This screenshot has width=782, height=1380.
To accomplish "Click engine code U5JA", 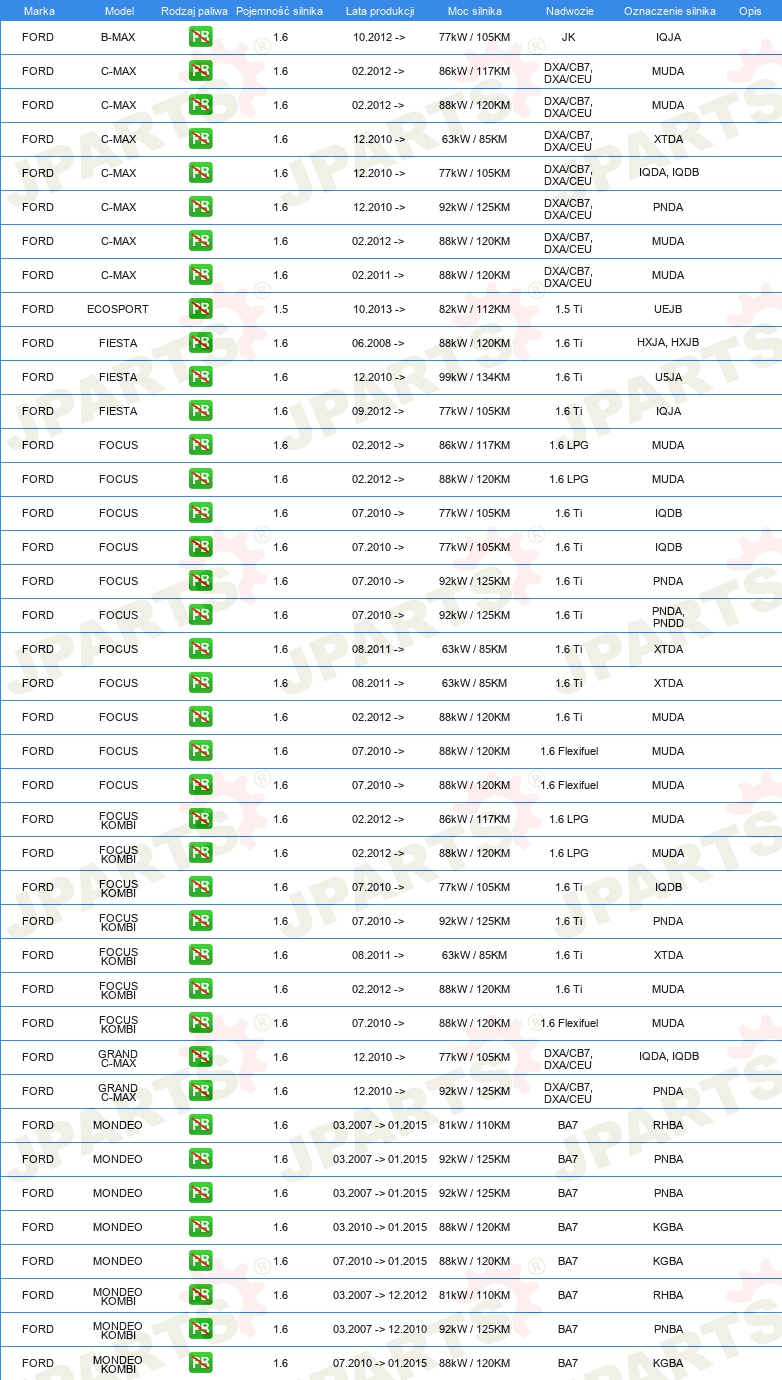I will pos(668,377).
